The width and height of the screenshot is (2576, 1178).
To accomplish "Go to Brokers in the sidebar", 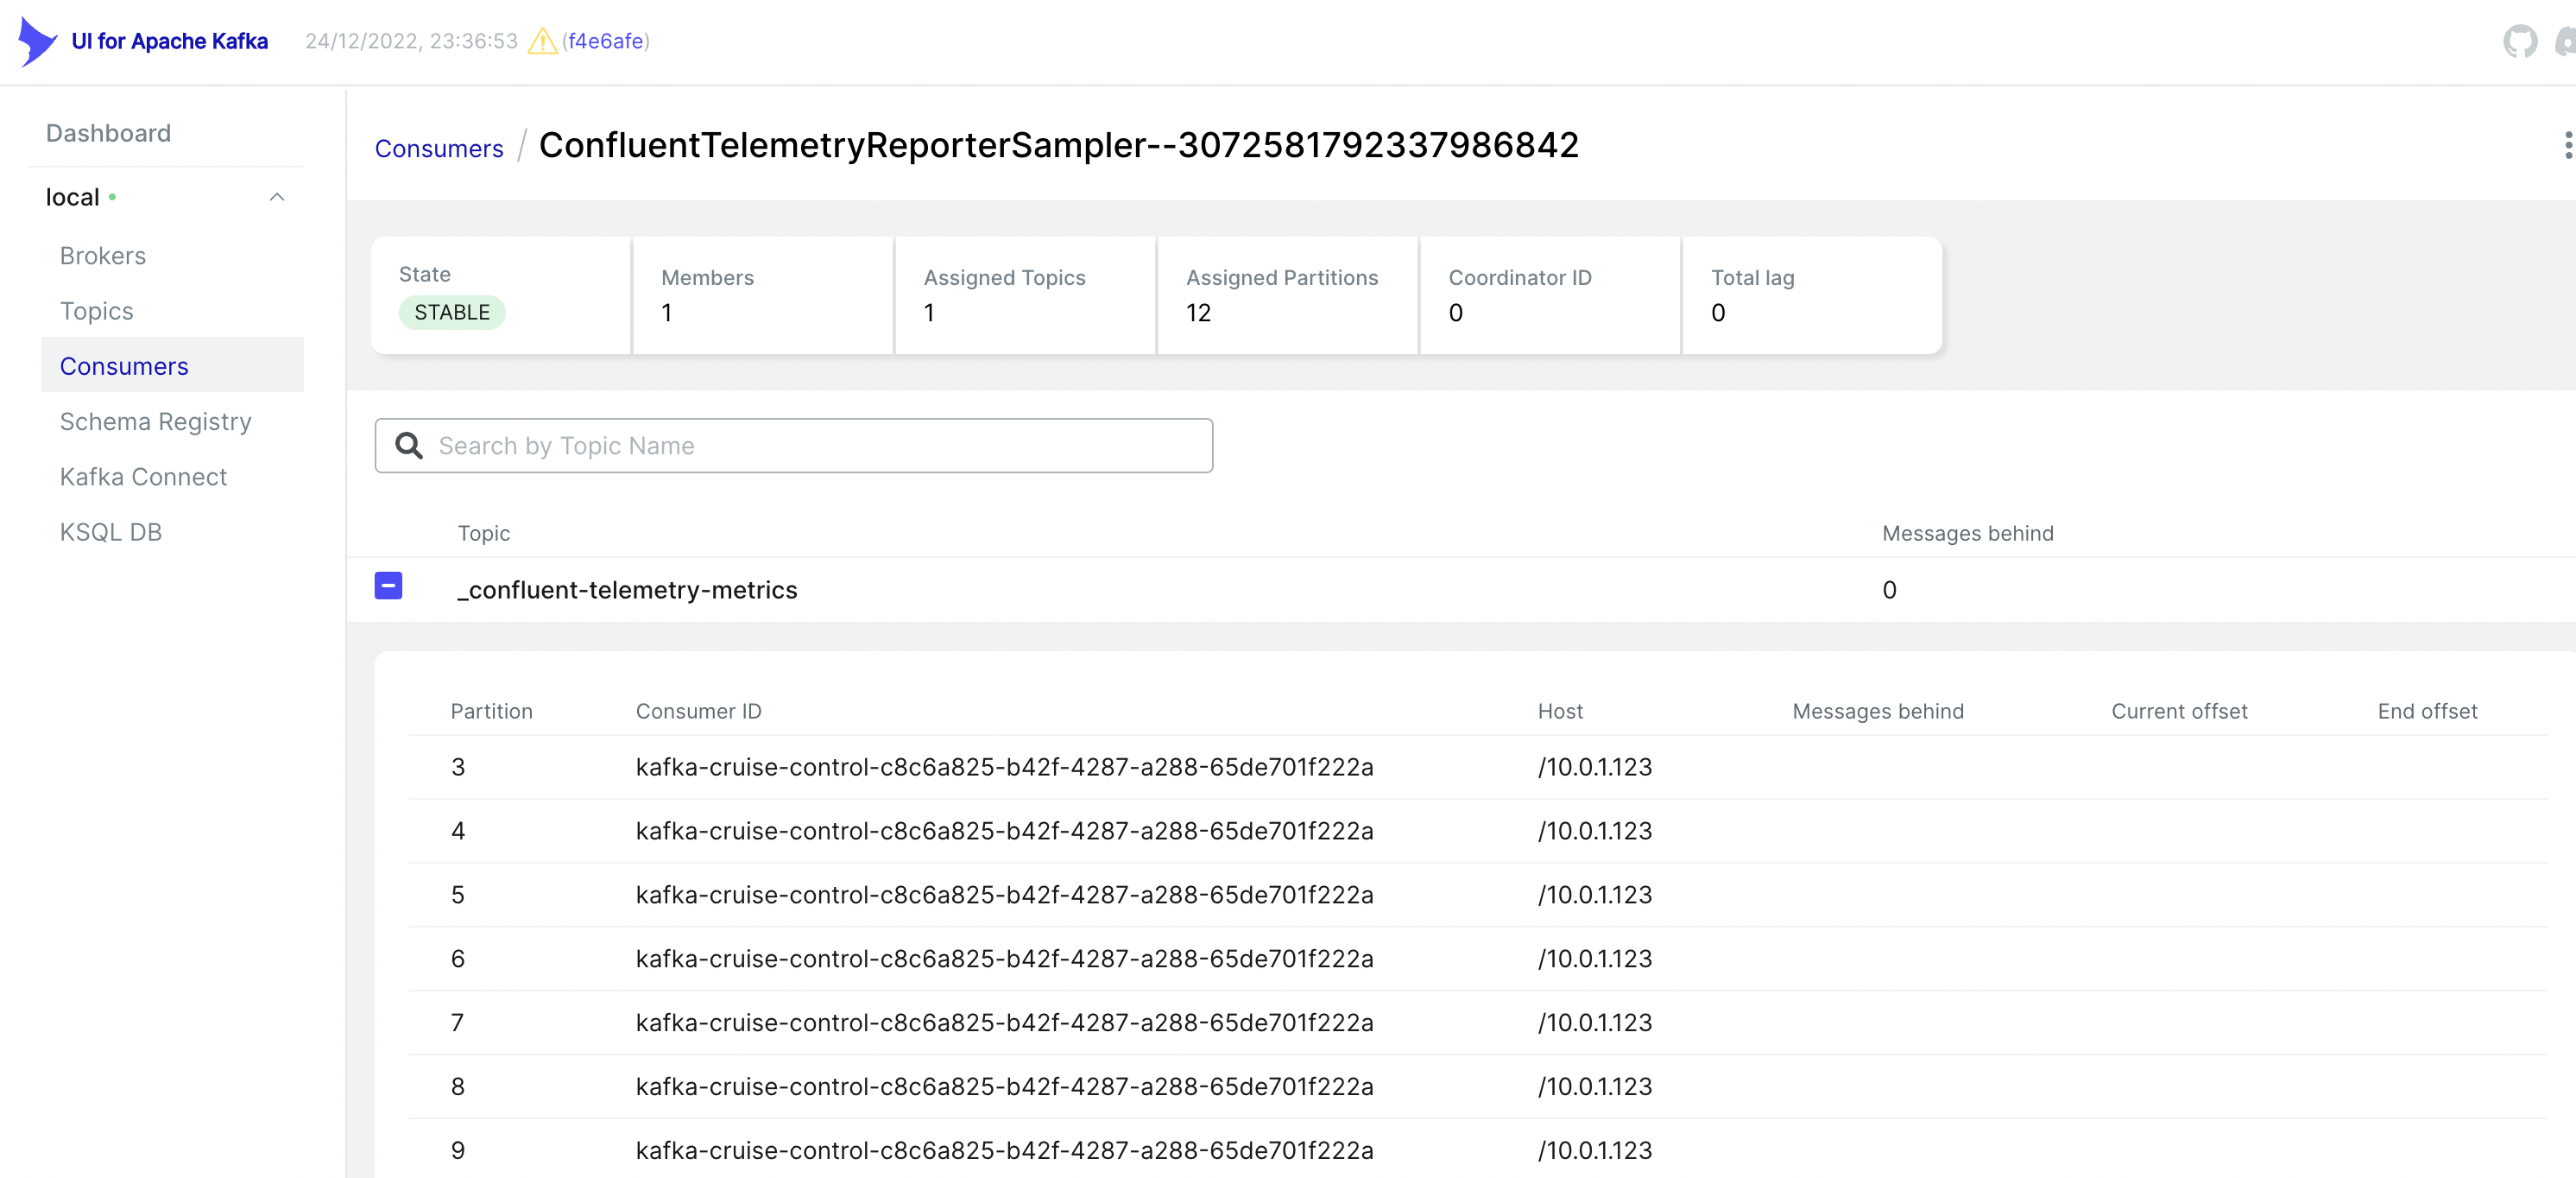I will [x=103, y=256].
